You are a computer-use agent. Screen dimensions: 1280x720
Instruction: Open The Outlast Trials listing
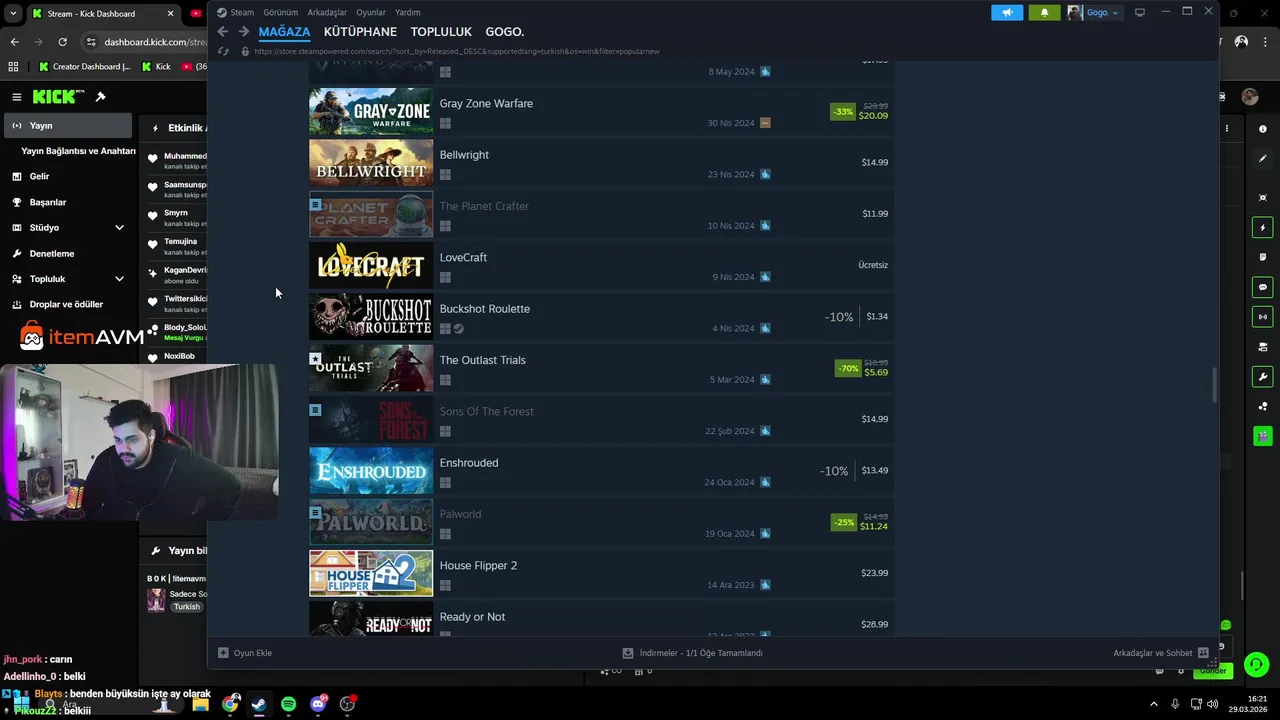point(601,368)
